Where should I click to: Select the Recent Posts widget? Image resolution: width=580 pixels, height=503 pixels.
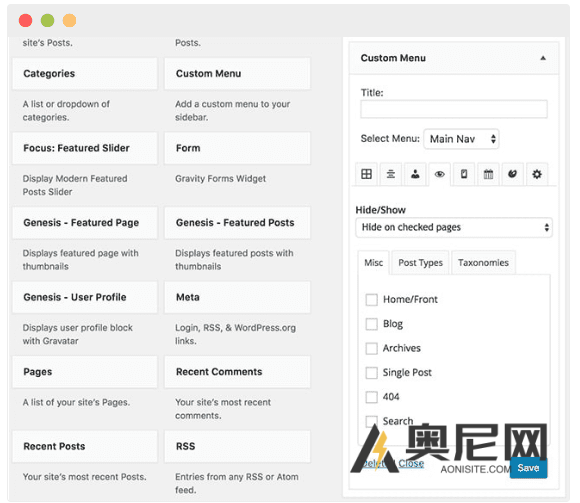[85, 446]
